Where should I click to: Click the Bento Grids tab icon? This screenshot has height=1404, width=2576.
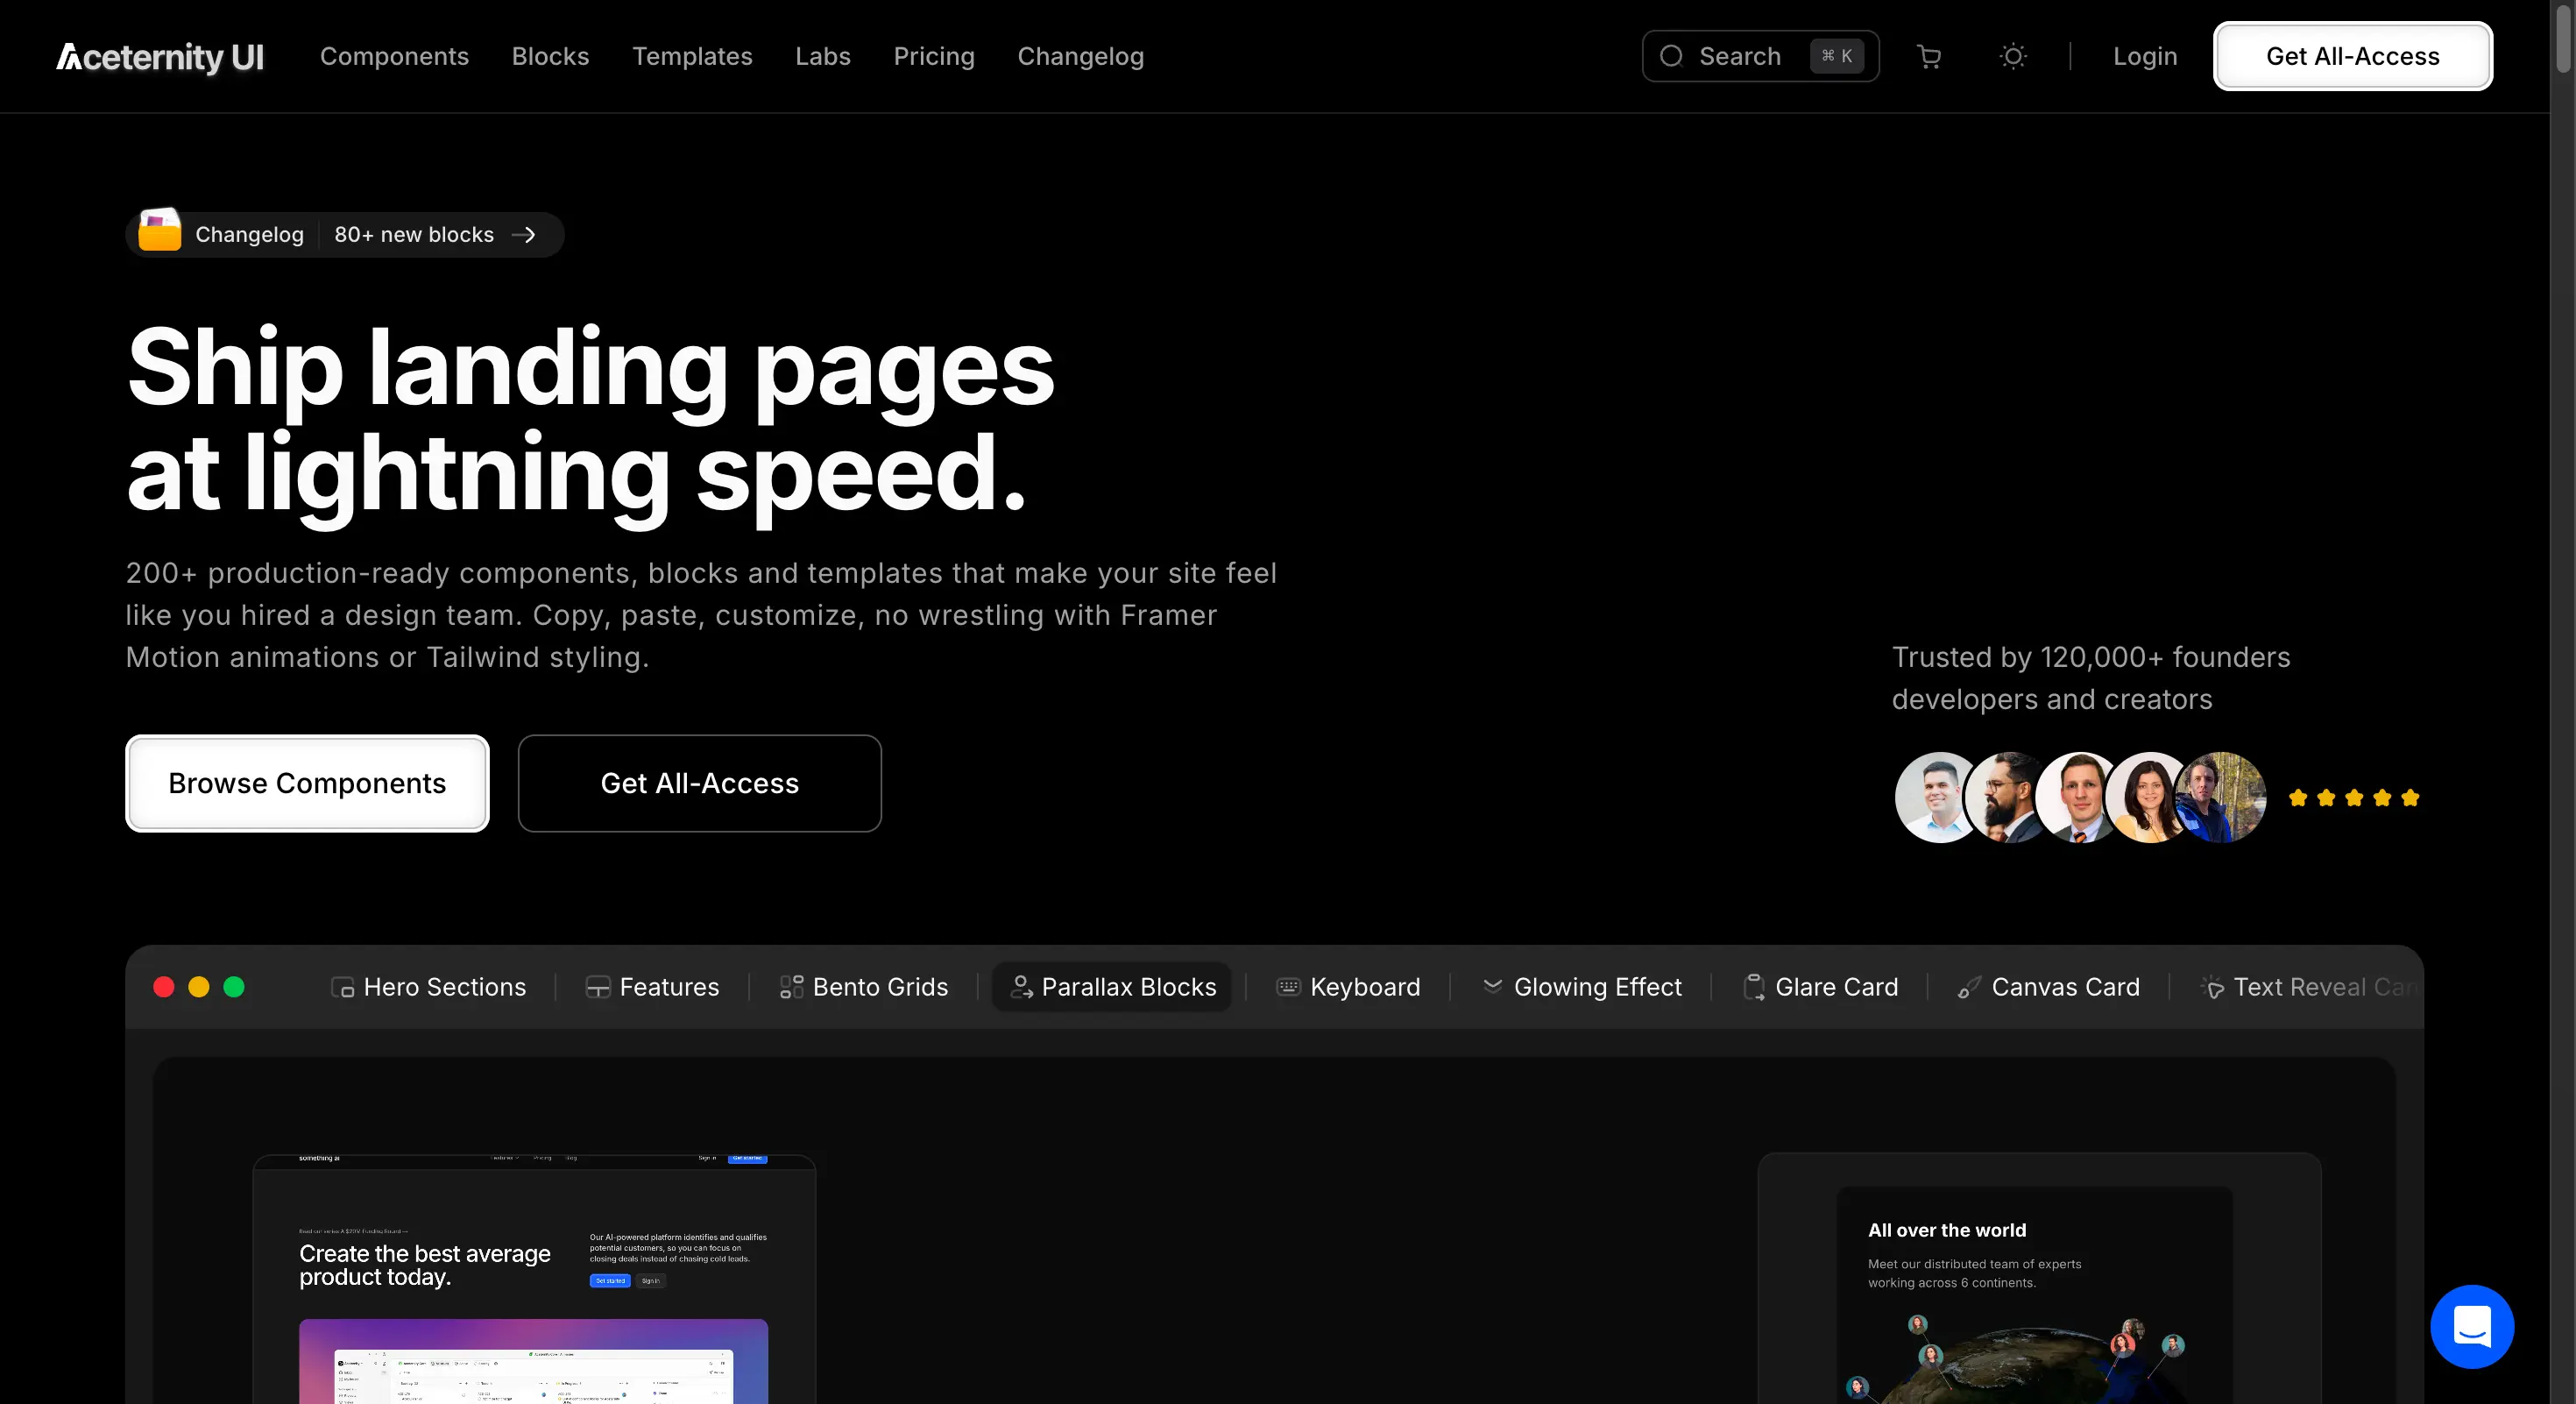791,988
